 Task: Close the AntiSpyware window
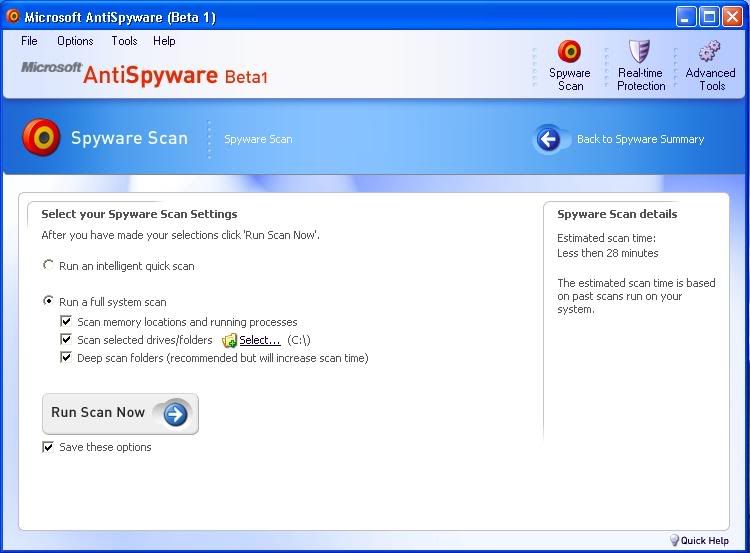pyautogui.click(x=732, y=17)
